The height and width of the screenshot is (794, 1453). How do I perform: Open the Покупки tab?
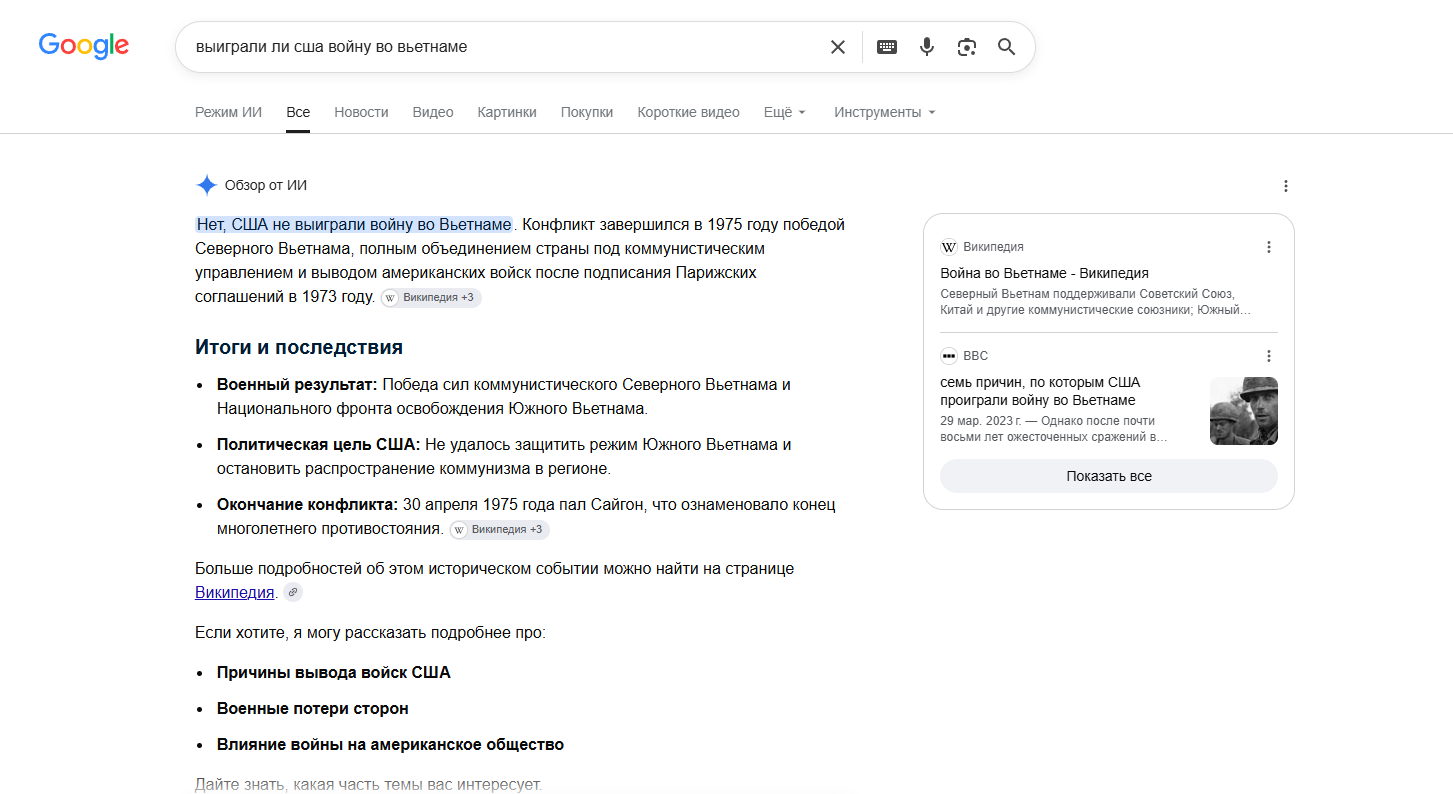(x=587, y=112)
